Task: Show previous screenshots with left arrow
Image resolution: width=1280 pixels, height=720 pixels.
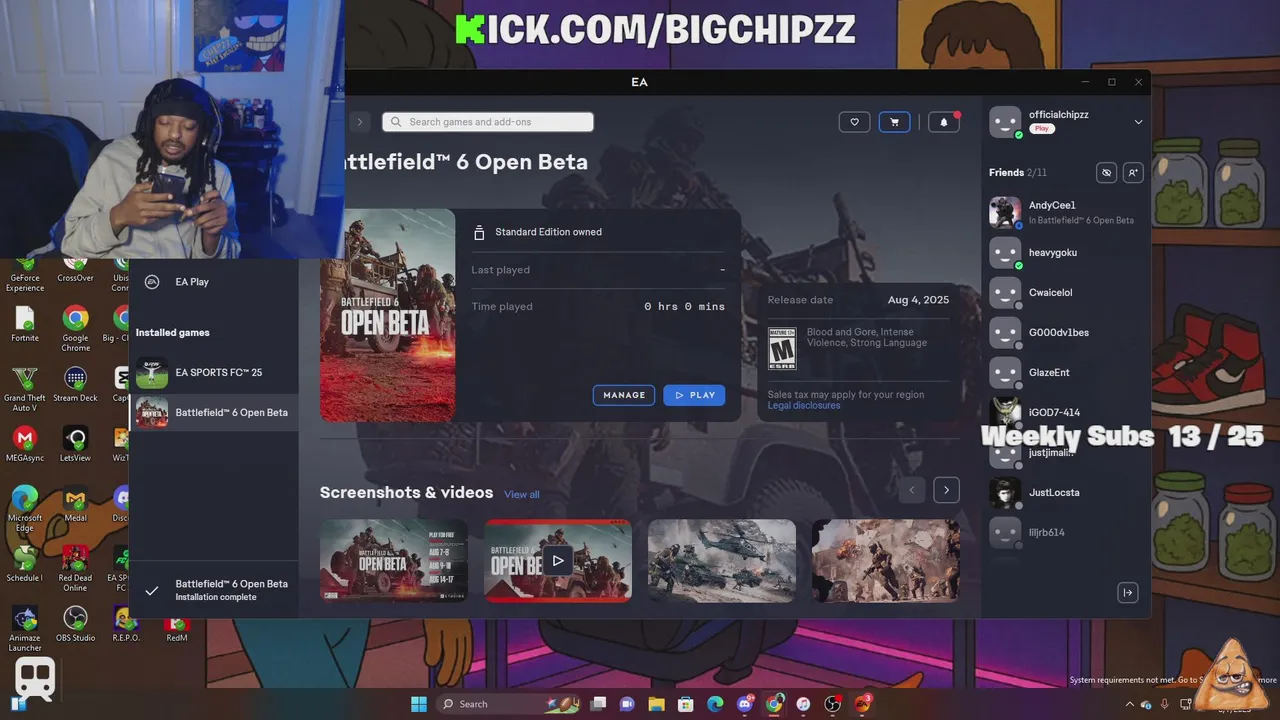Action: (912, 490)
